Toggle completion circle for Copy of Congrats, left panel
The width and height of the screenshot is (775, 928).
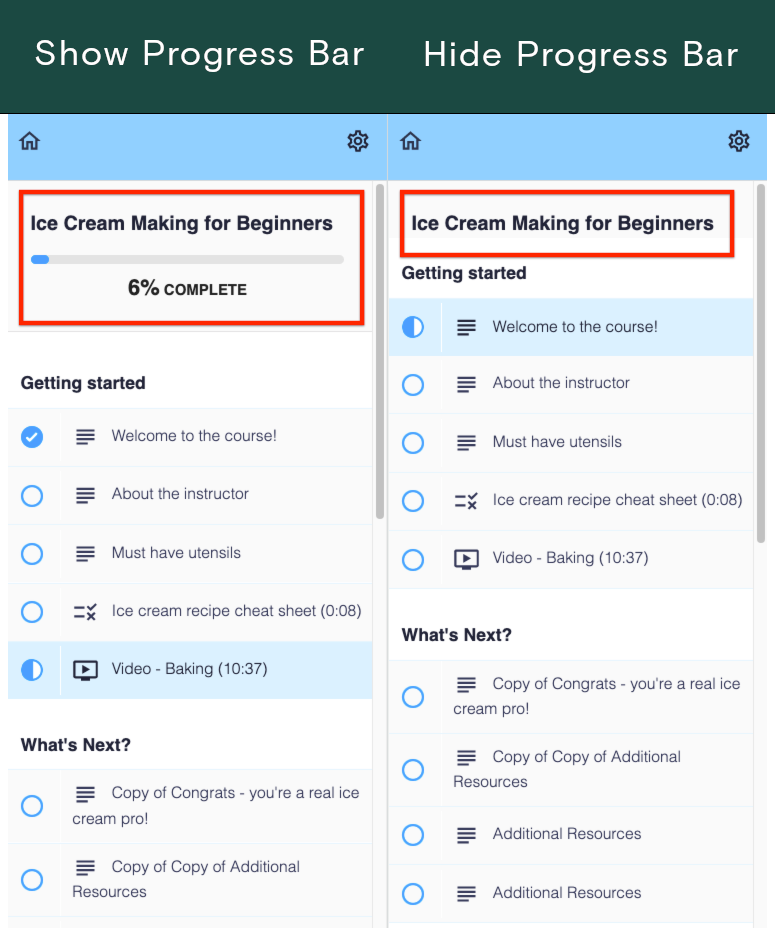(x=32, y=805)
